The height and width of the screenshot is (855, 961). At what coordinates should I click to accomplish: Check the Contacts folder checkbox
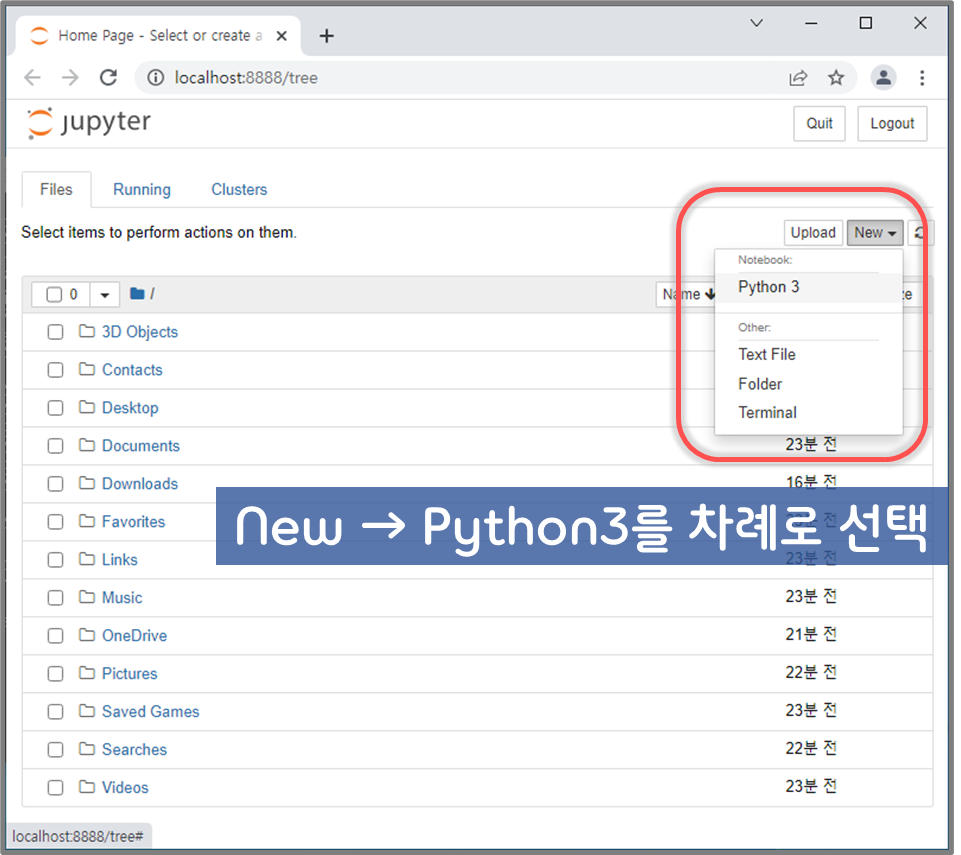(x=56, y=370)
